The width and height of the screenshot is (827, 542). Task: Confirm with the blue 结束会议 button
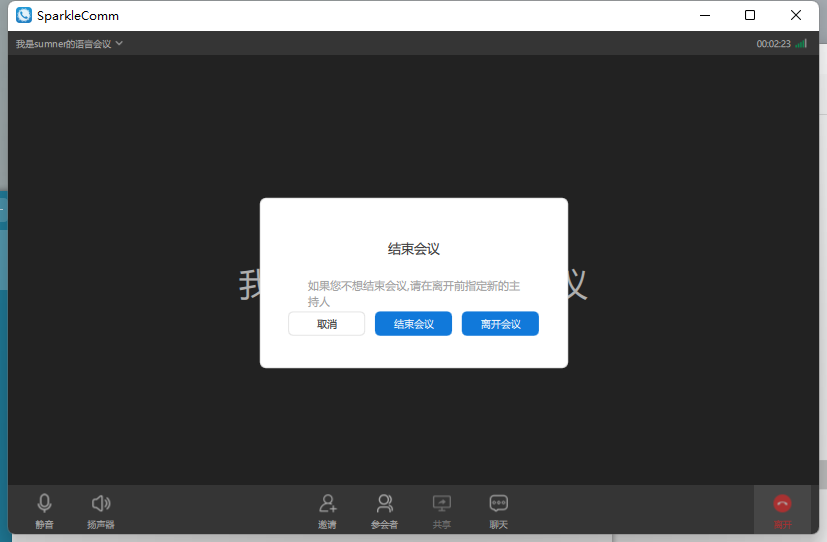coord(413,324)
